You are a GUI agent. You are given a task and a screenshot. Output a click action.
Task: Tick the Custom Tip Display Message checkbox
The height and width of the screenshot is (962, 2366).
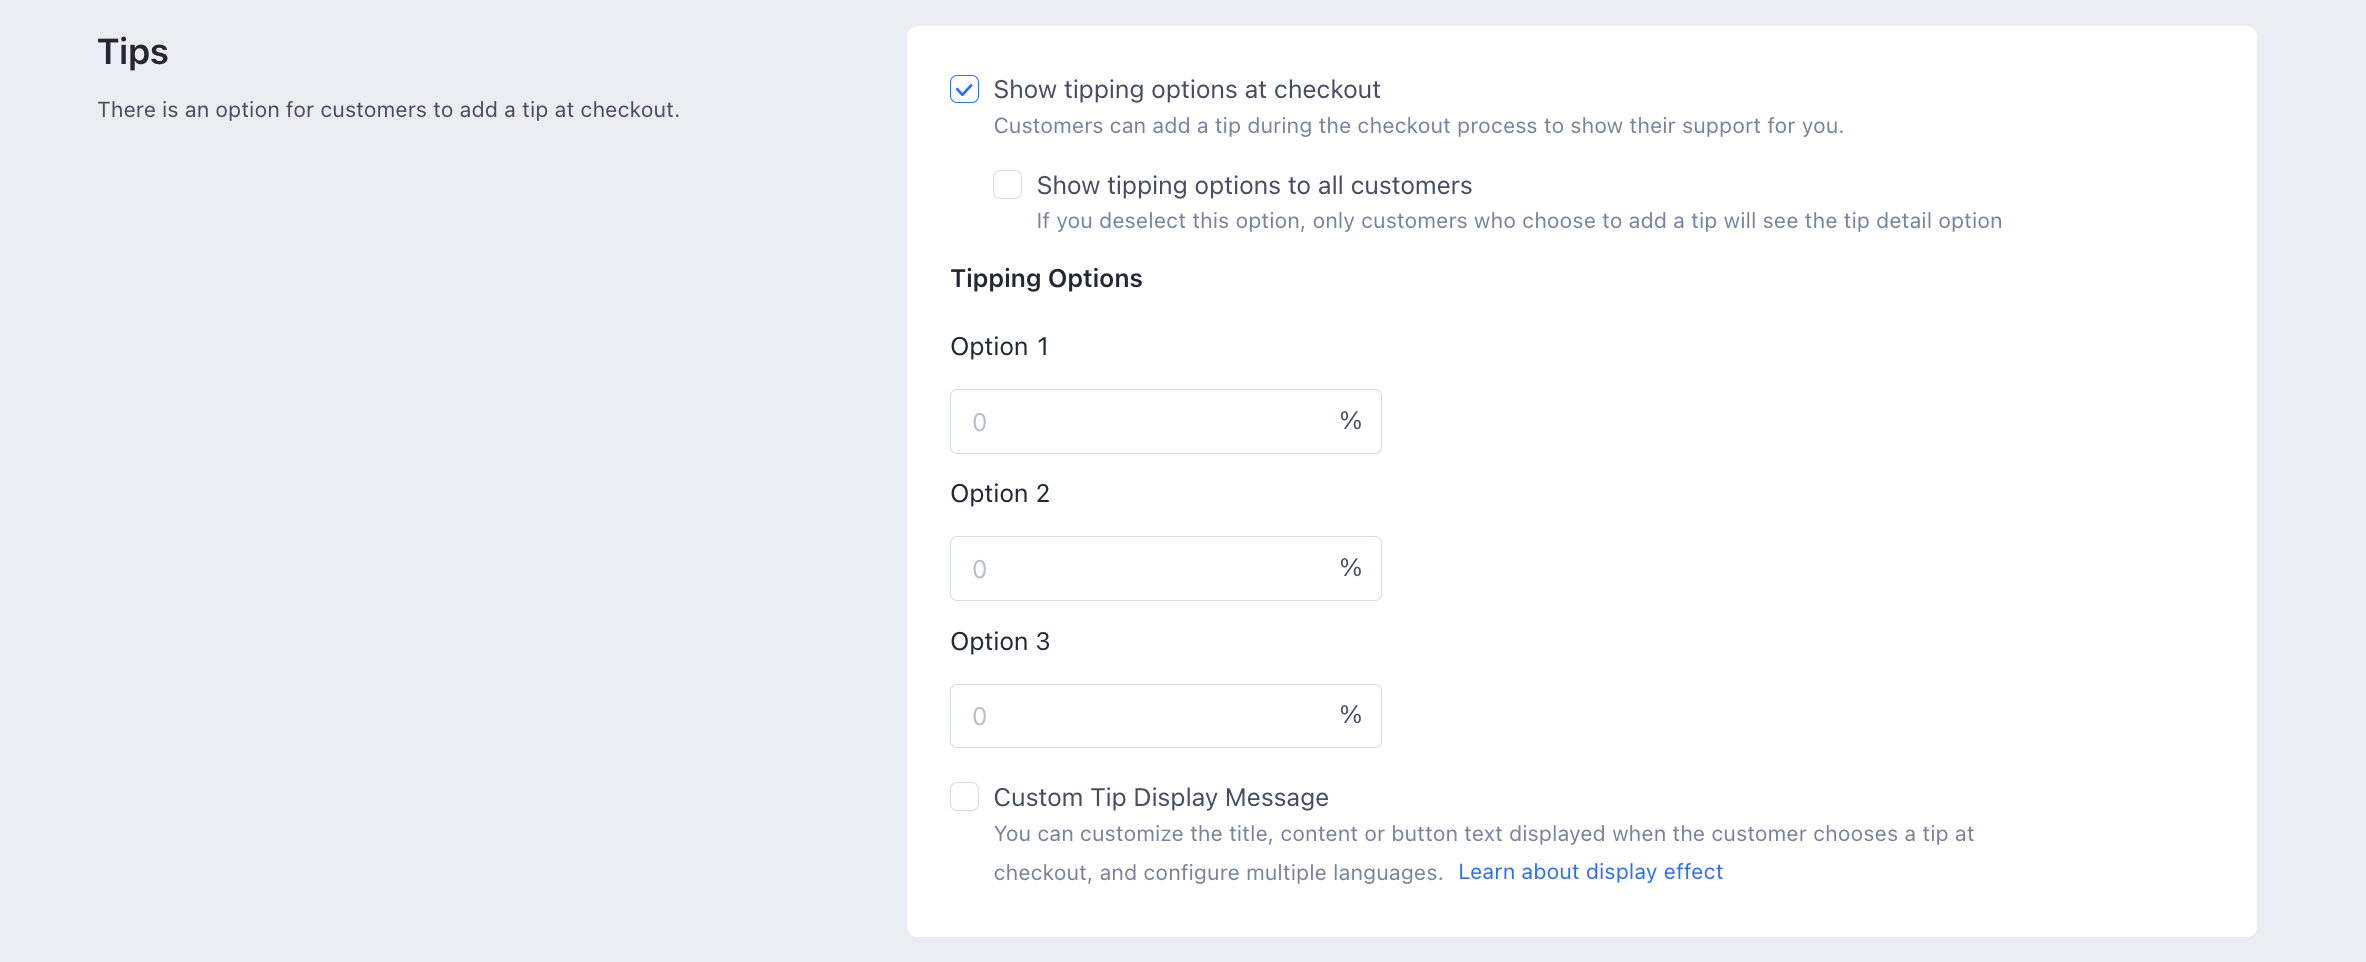[x=964, y=797]
